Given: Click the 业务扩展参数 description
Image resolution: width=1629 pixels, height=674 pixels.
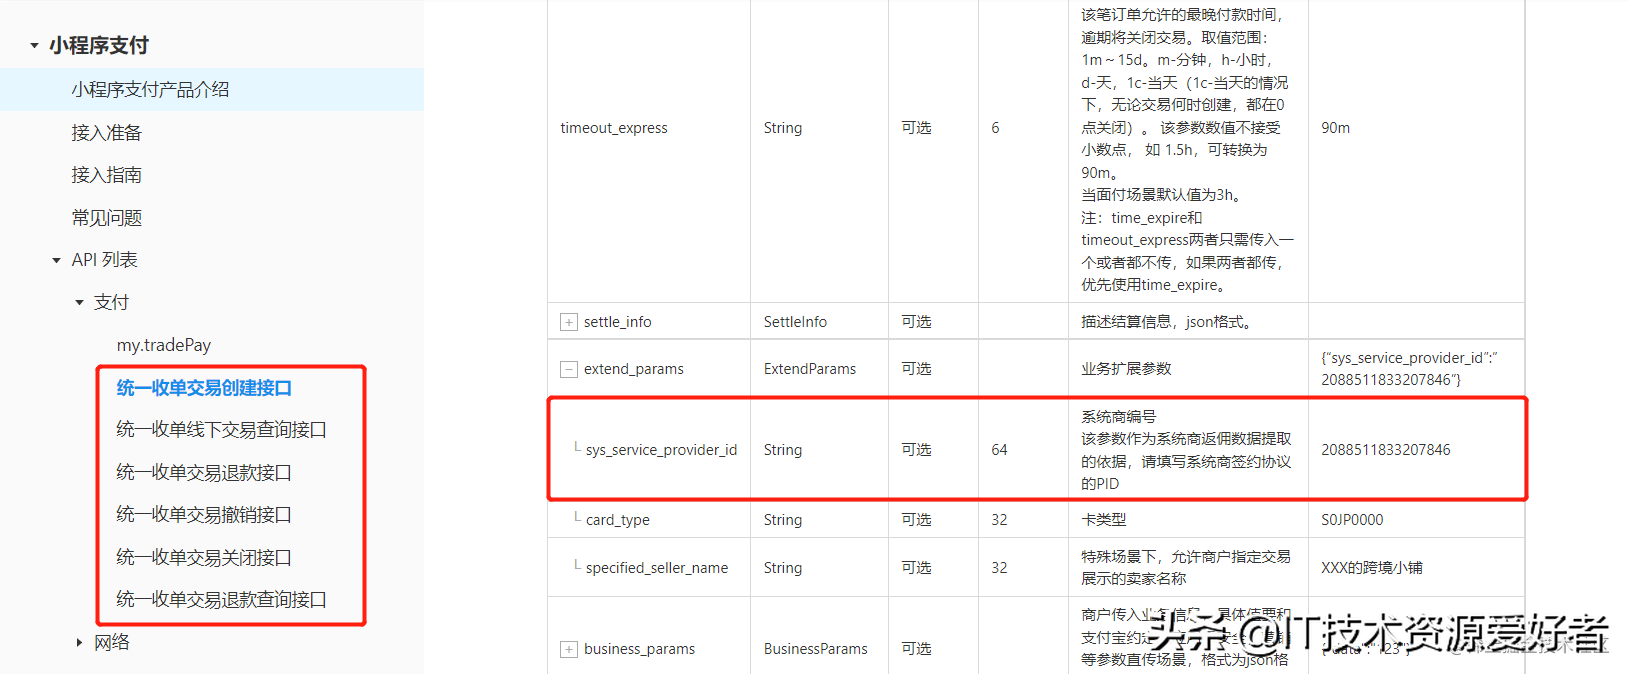Looking at the screenshot, I should pyautogui.click(x=1126, y=369).
